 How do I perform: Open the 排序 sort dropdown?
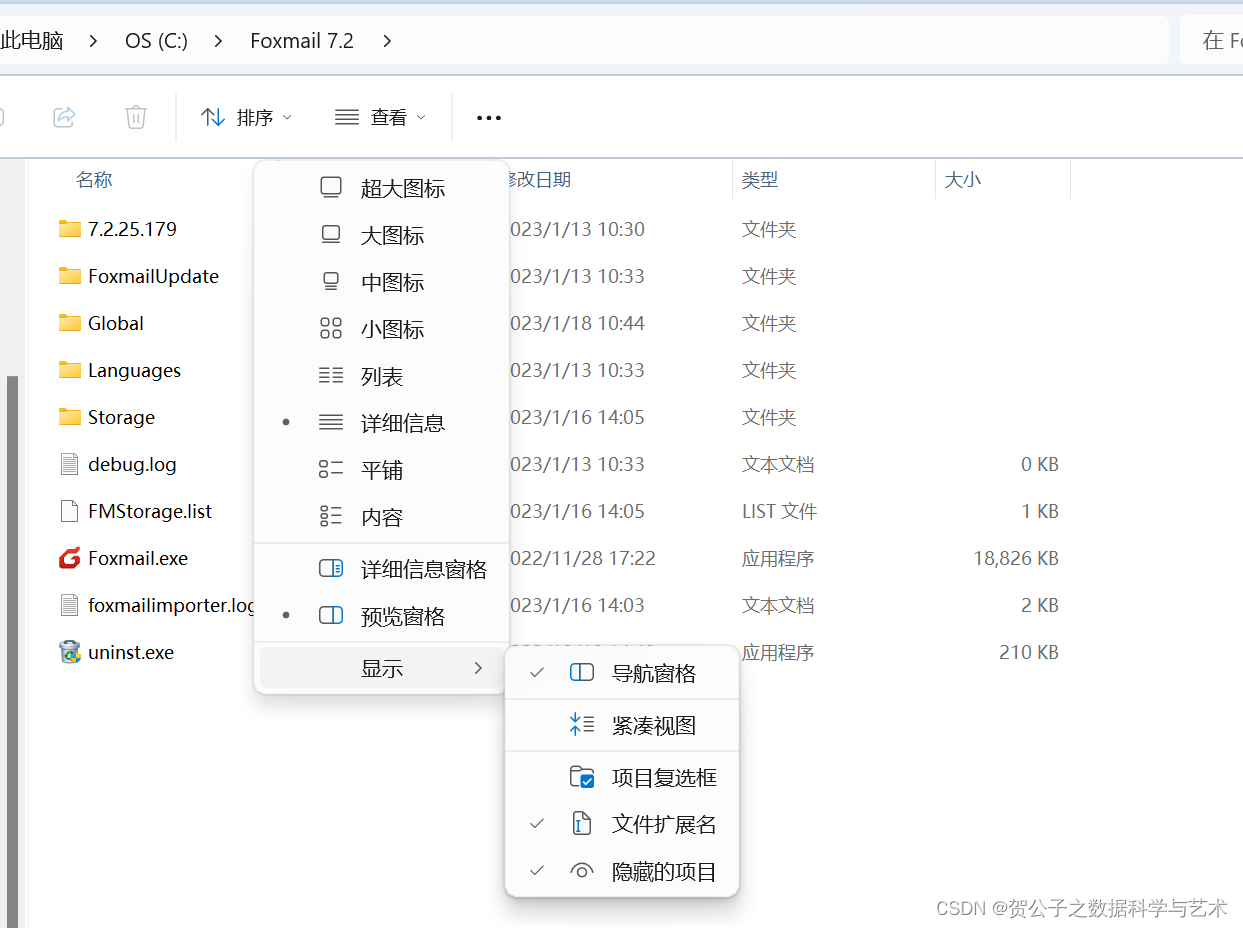[x=246, y=117]
